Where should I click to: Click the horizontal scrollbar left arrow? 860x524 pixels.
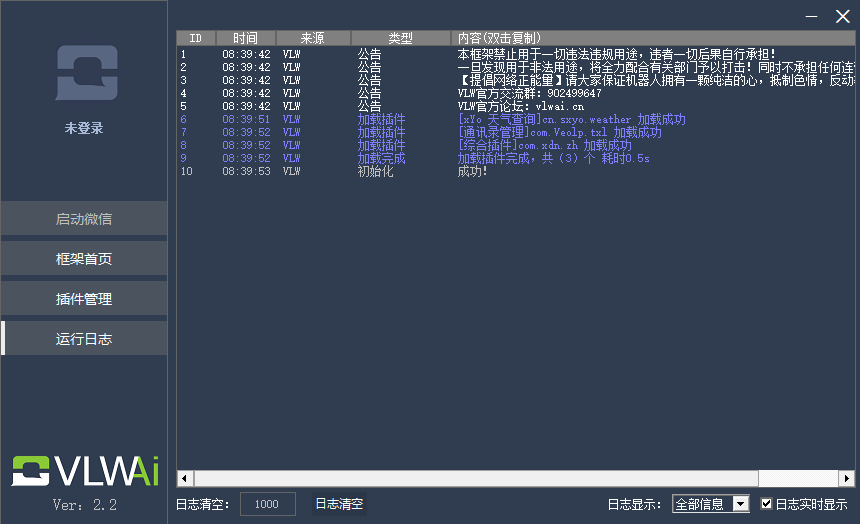(x=184, y=478)
